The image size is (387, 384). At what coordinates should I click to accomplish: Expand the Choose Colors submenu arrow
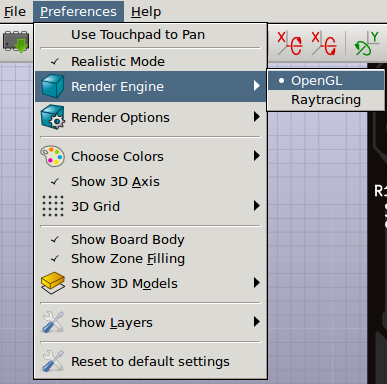pos(256,156)
